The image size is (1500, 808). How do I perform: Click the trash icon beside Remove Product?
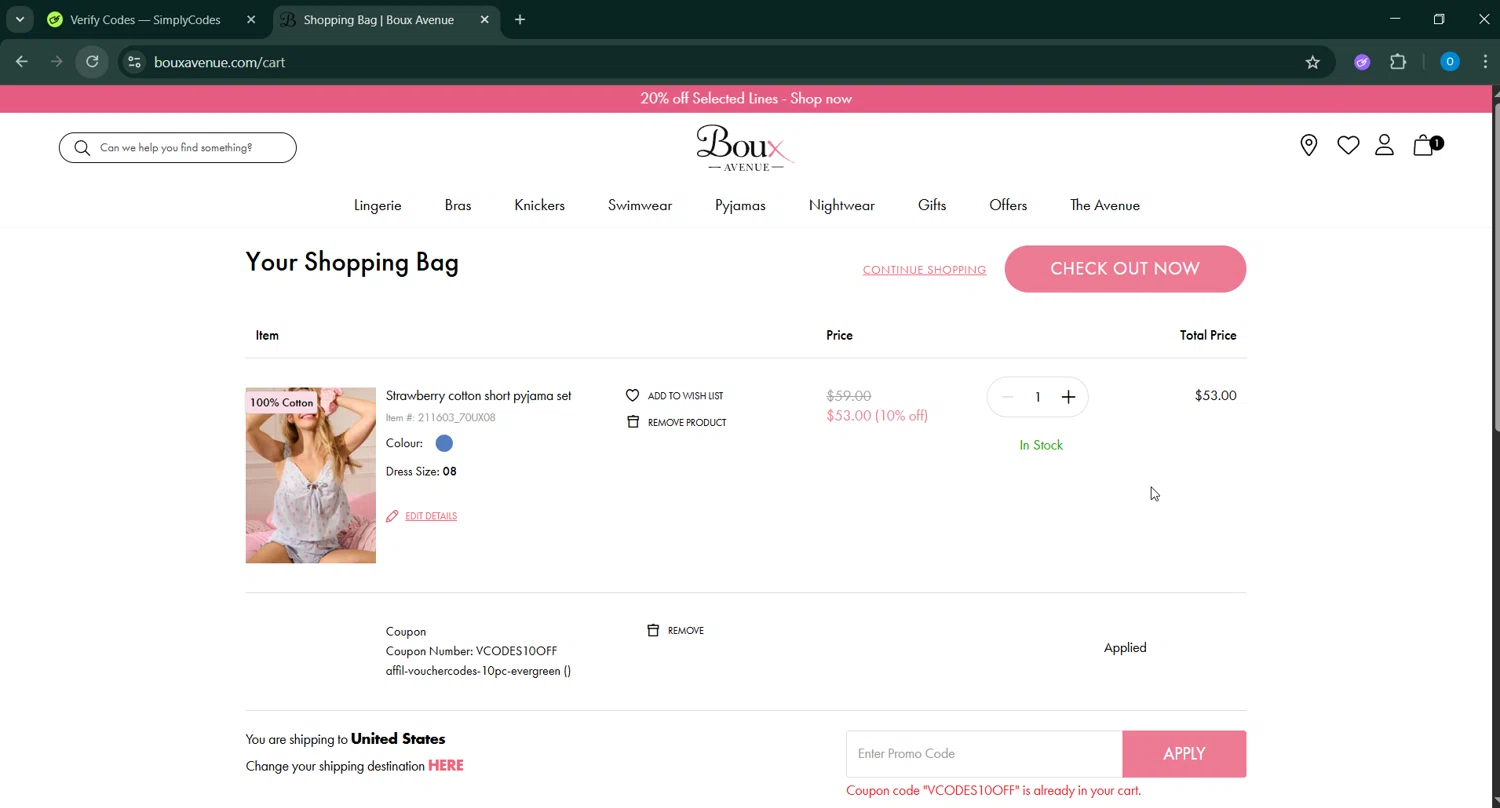pos(632,422)
